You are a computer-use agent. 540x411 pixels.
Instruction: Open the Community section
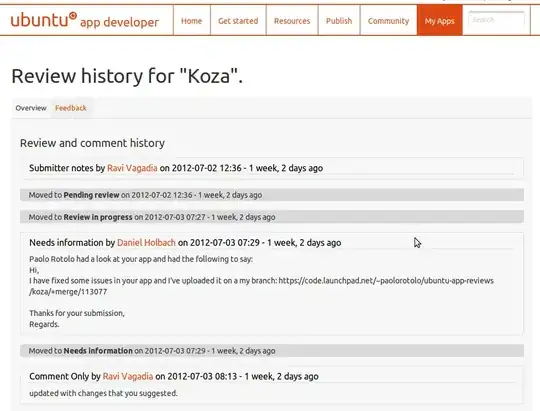click(x=388, y=21)
